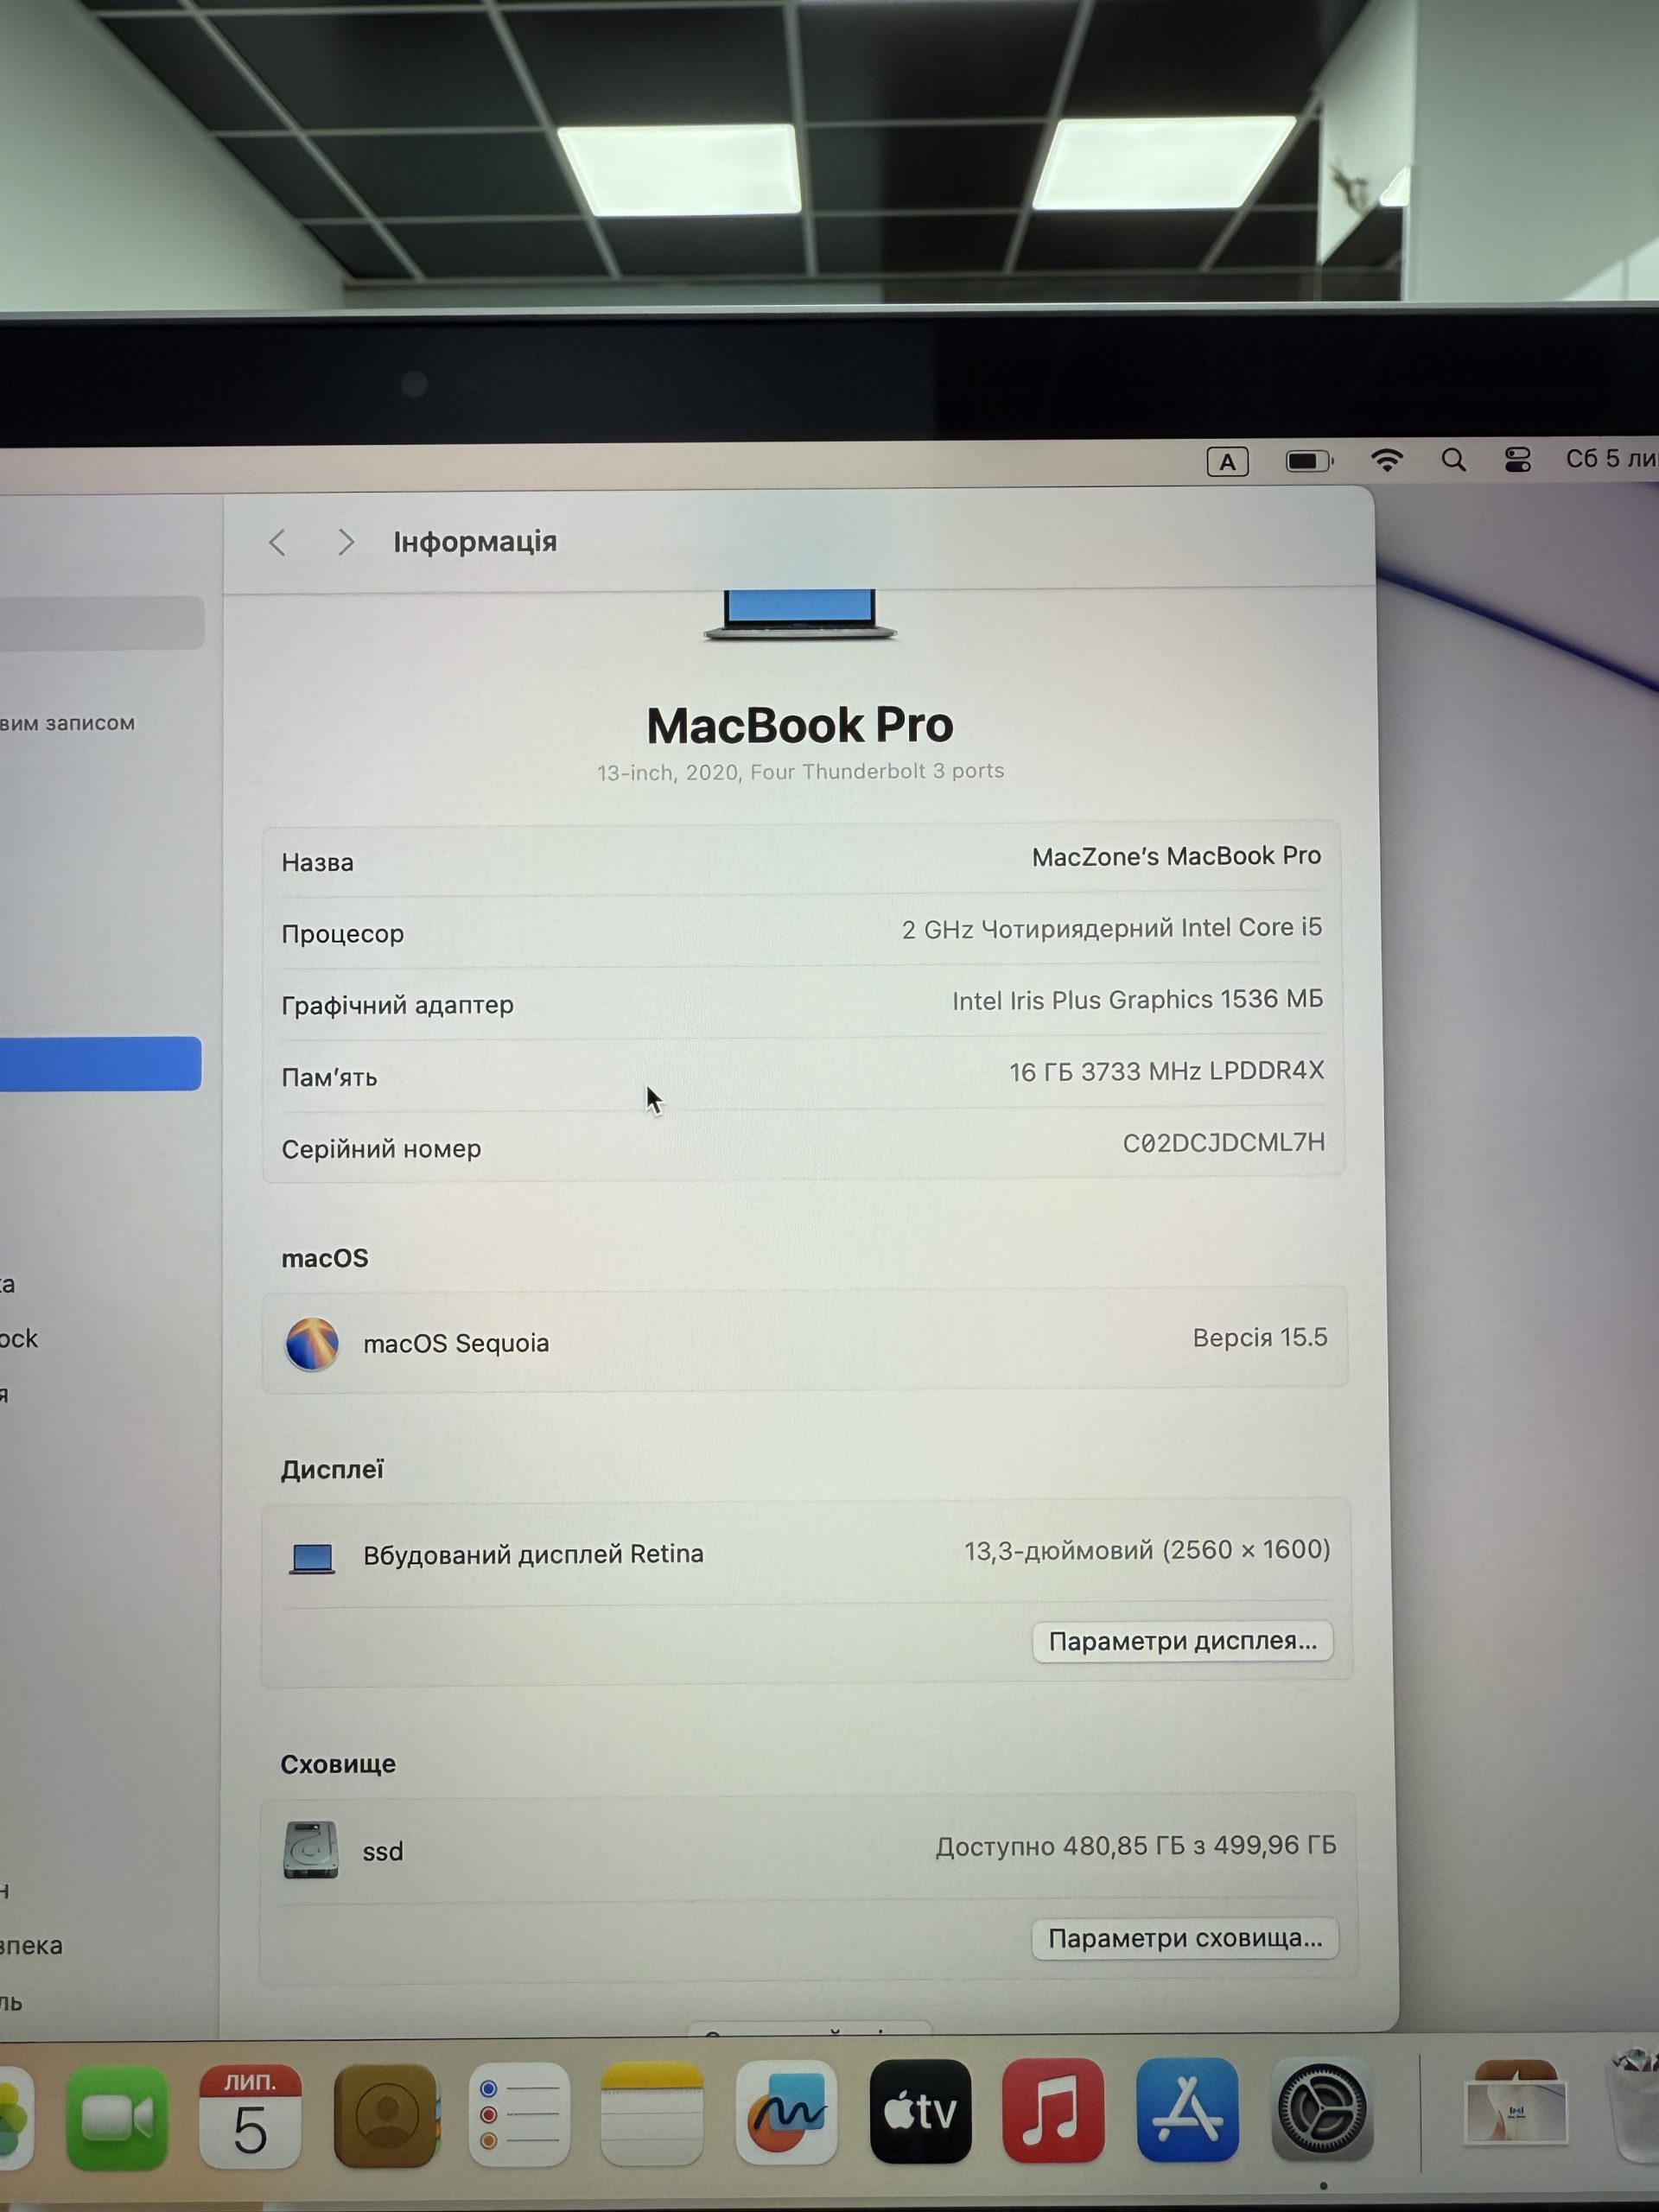This screenshot has width=1659, height=2212.
Task: Click the Версія 15.5 text
Action: (1259, 1337)
